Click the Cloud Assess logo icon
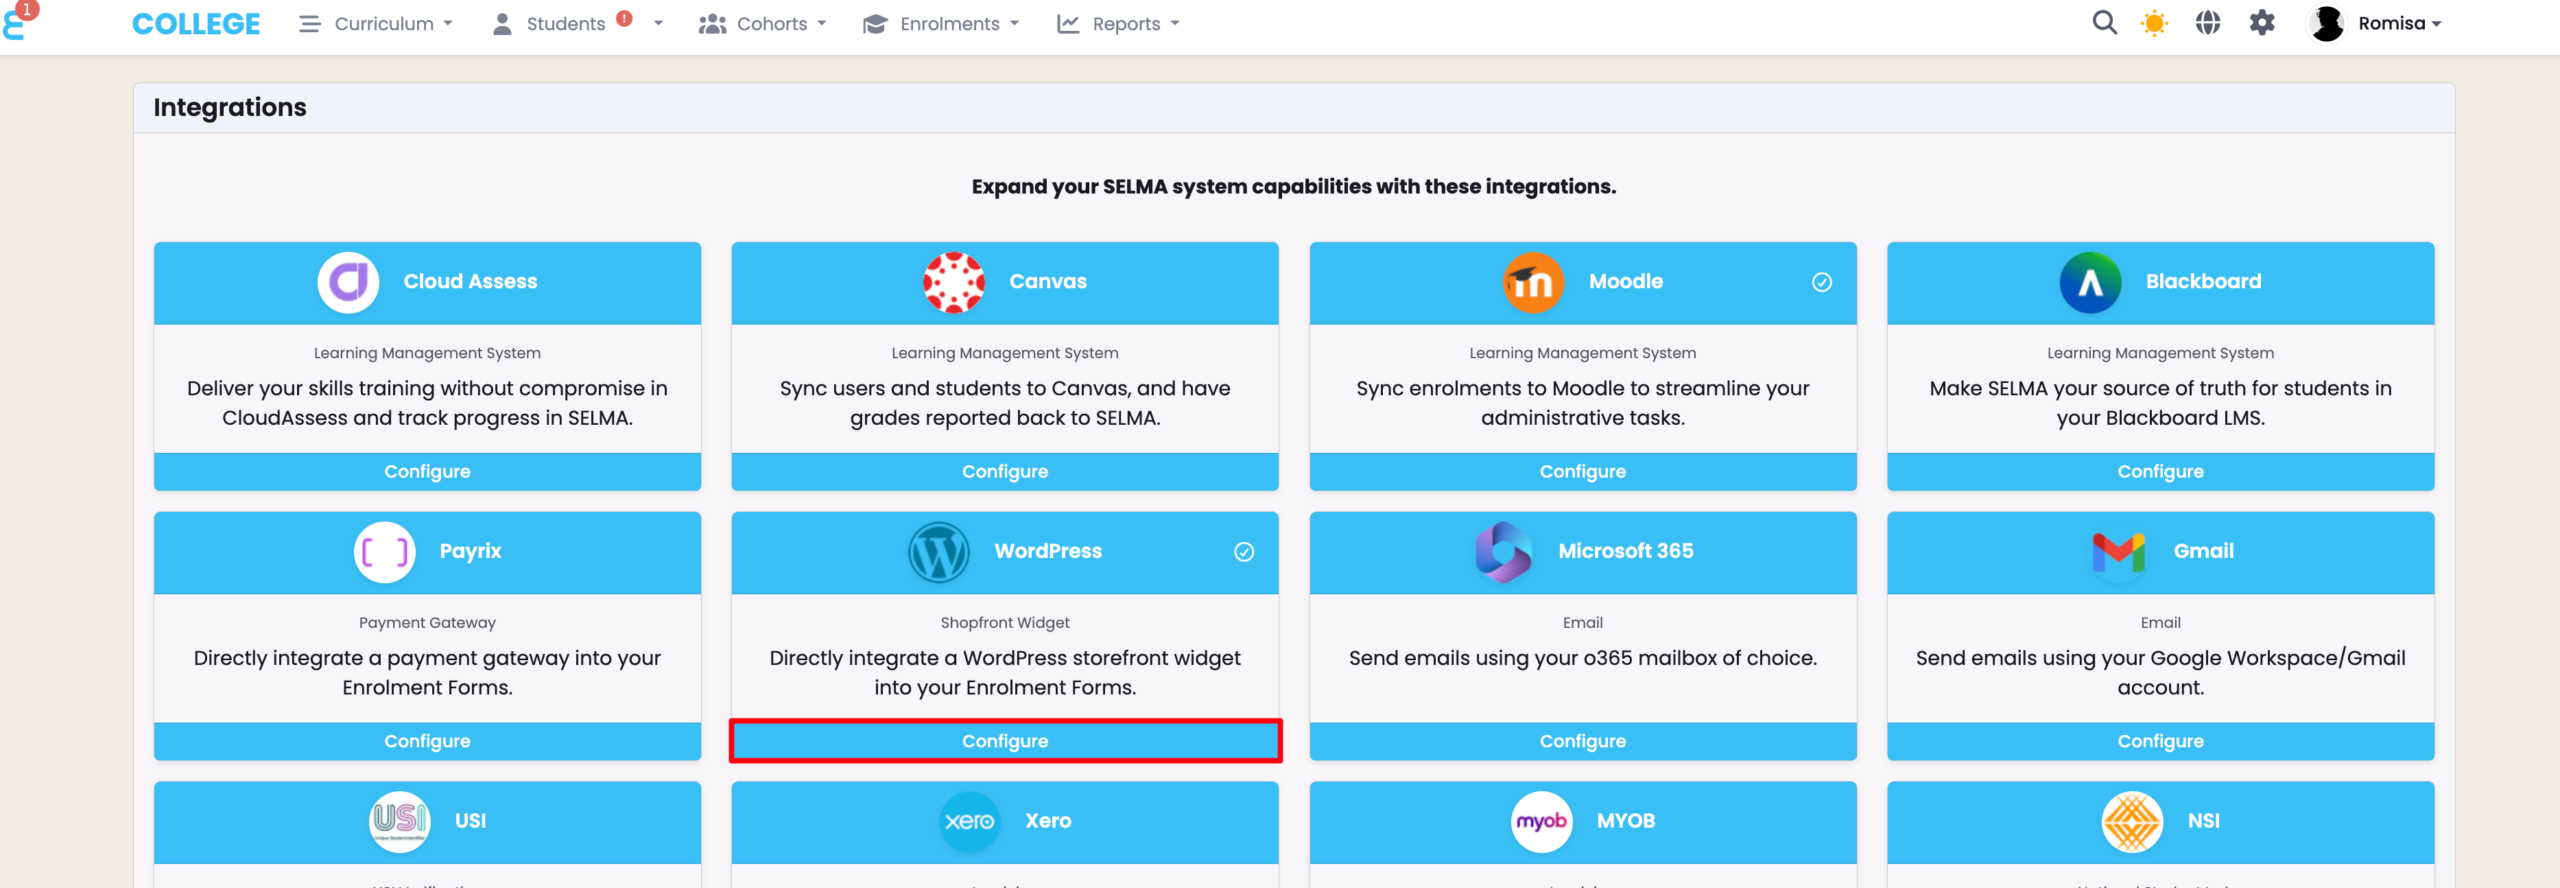The width and height of the screenshot is (2560, 888). pyautogui.click(x=348, y=282)
